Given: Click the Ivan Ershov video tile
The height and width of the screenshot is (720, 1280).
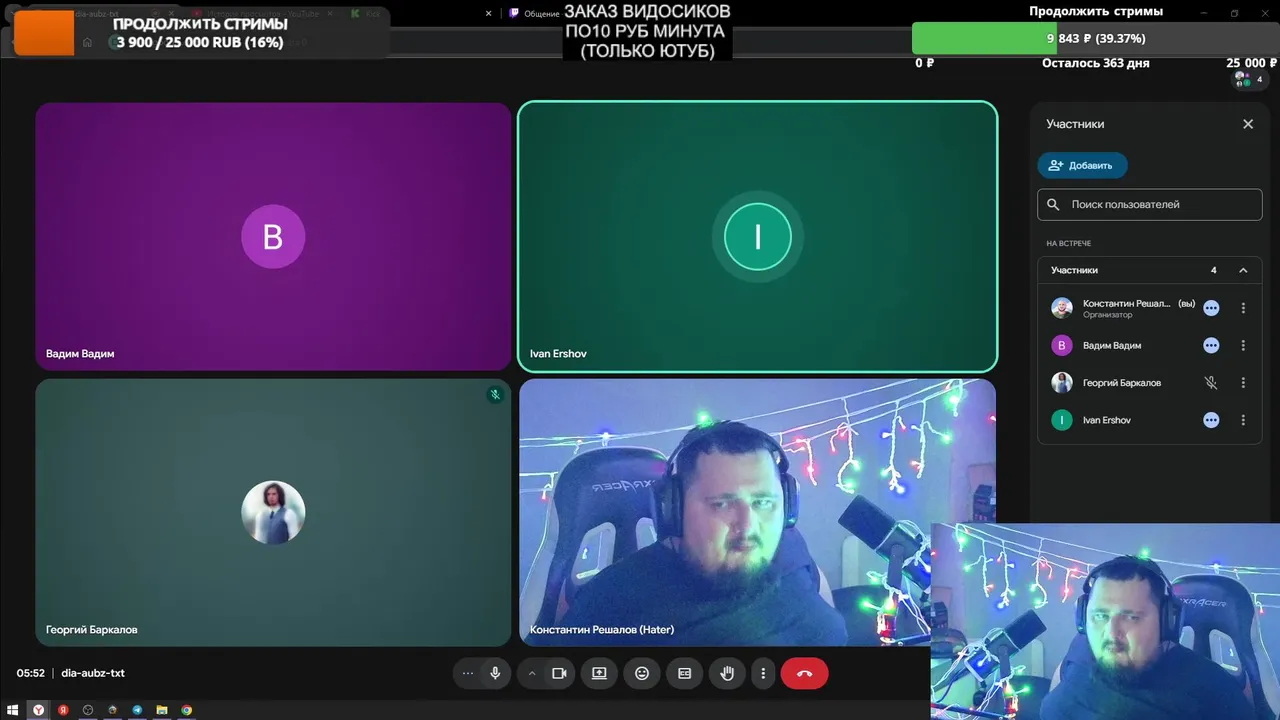Looking at the screenshot, I should (757, 236).
